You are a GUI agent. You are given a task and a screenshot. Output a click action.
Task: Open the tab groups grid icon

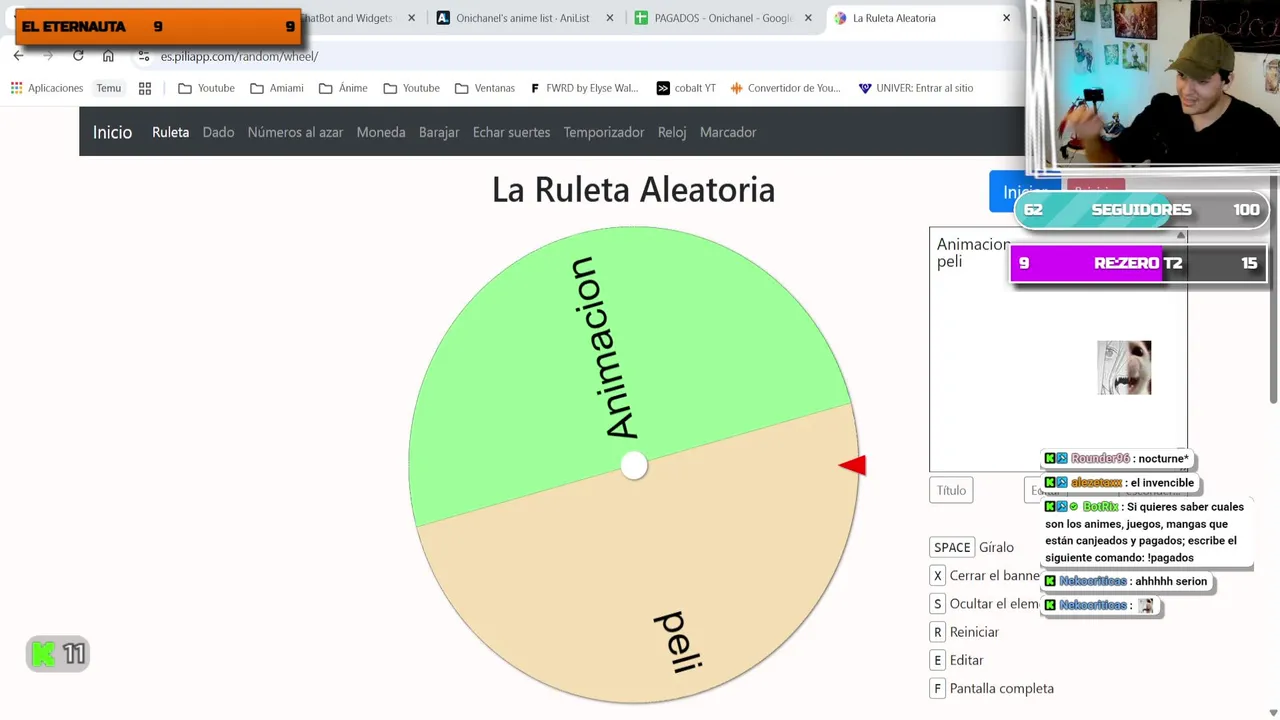(145, 88)
